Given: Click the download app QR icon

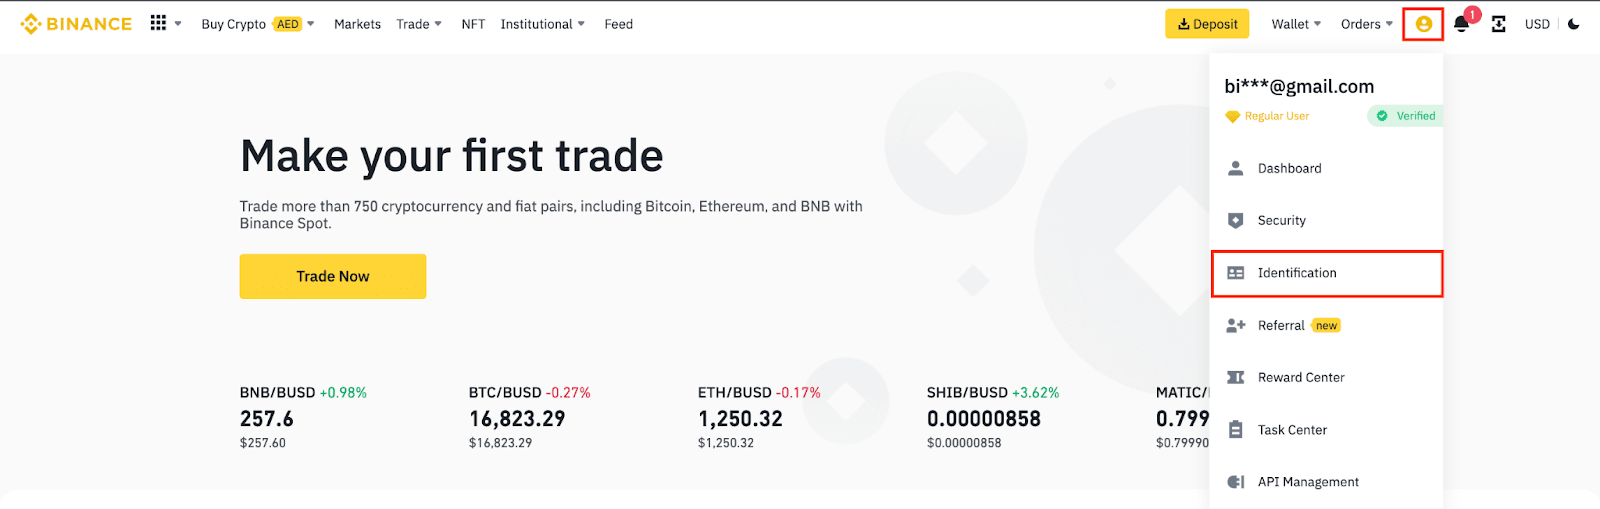Looking at the screenshot, I should pos(1498,24).
